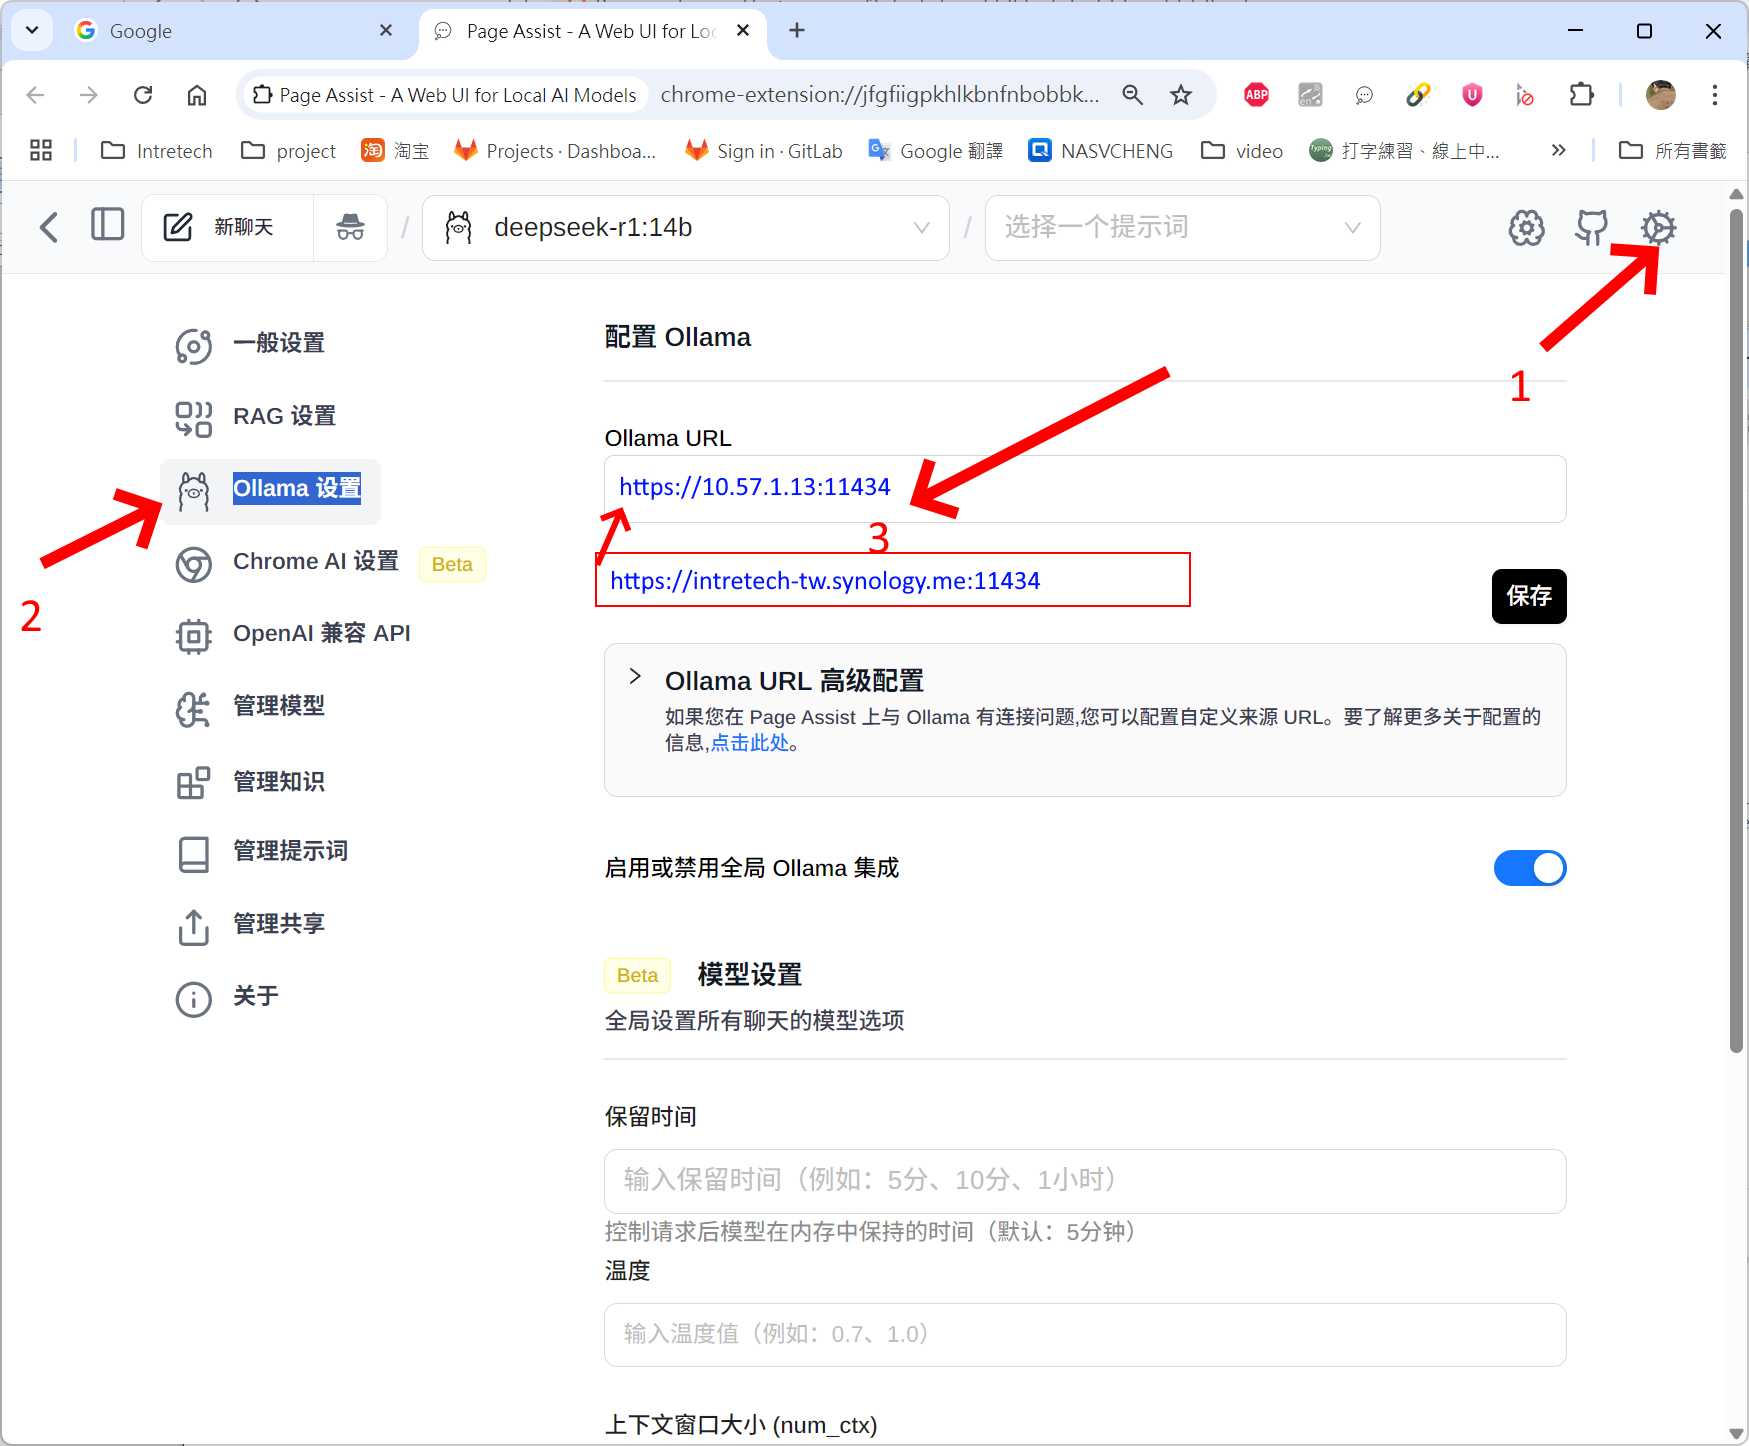Open the prompt selection dropdown
The image size is (1749, 1446).
pos(1182,228)
